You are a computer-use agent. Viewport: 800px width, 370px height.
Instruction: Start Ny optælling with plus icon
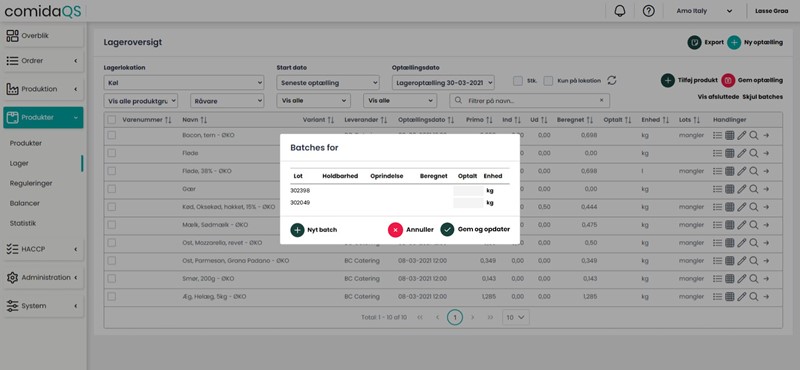(x=734, y=42)
